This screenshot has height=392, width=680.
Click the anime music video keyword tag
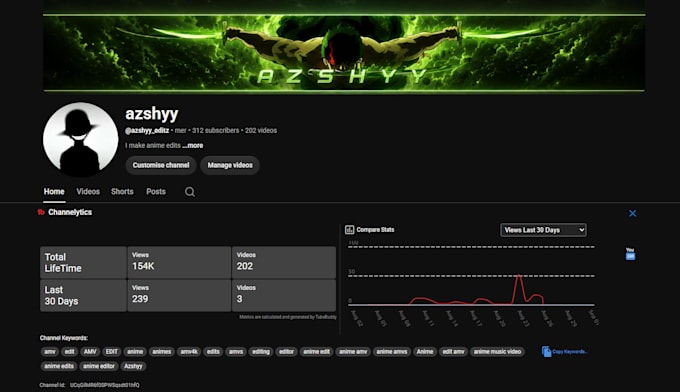coord(497,352)
